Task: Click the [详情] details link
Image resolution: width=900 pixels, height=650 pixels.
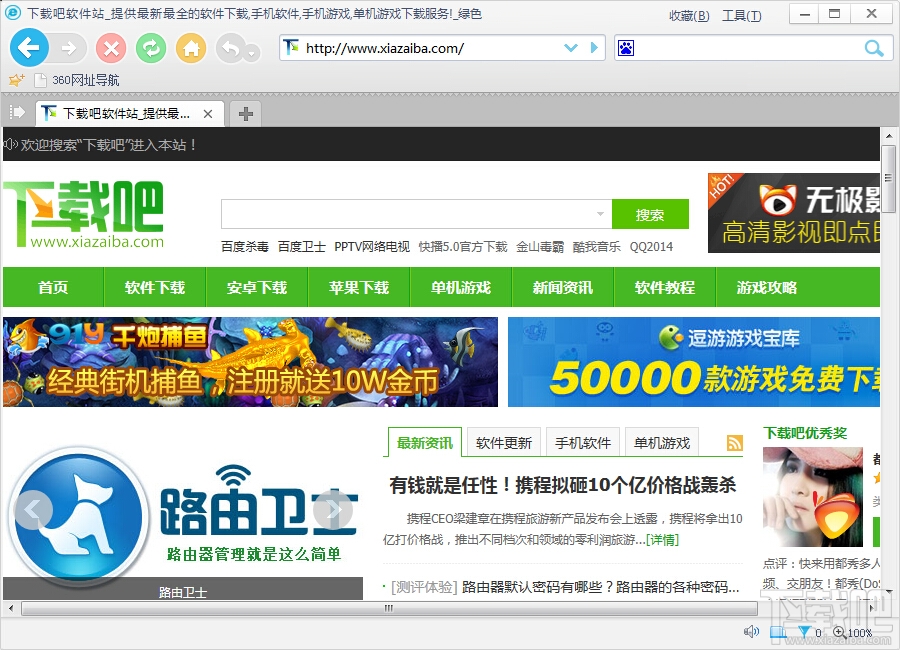Action: click(662, 540)
